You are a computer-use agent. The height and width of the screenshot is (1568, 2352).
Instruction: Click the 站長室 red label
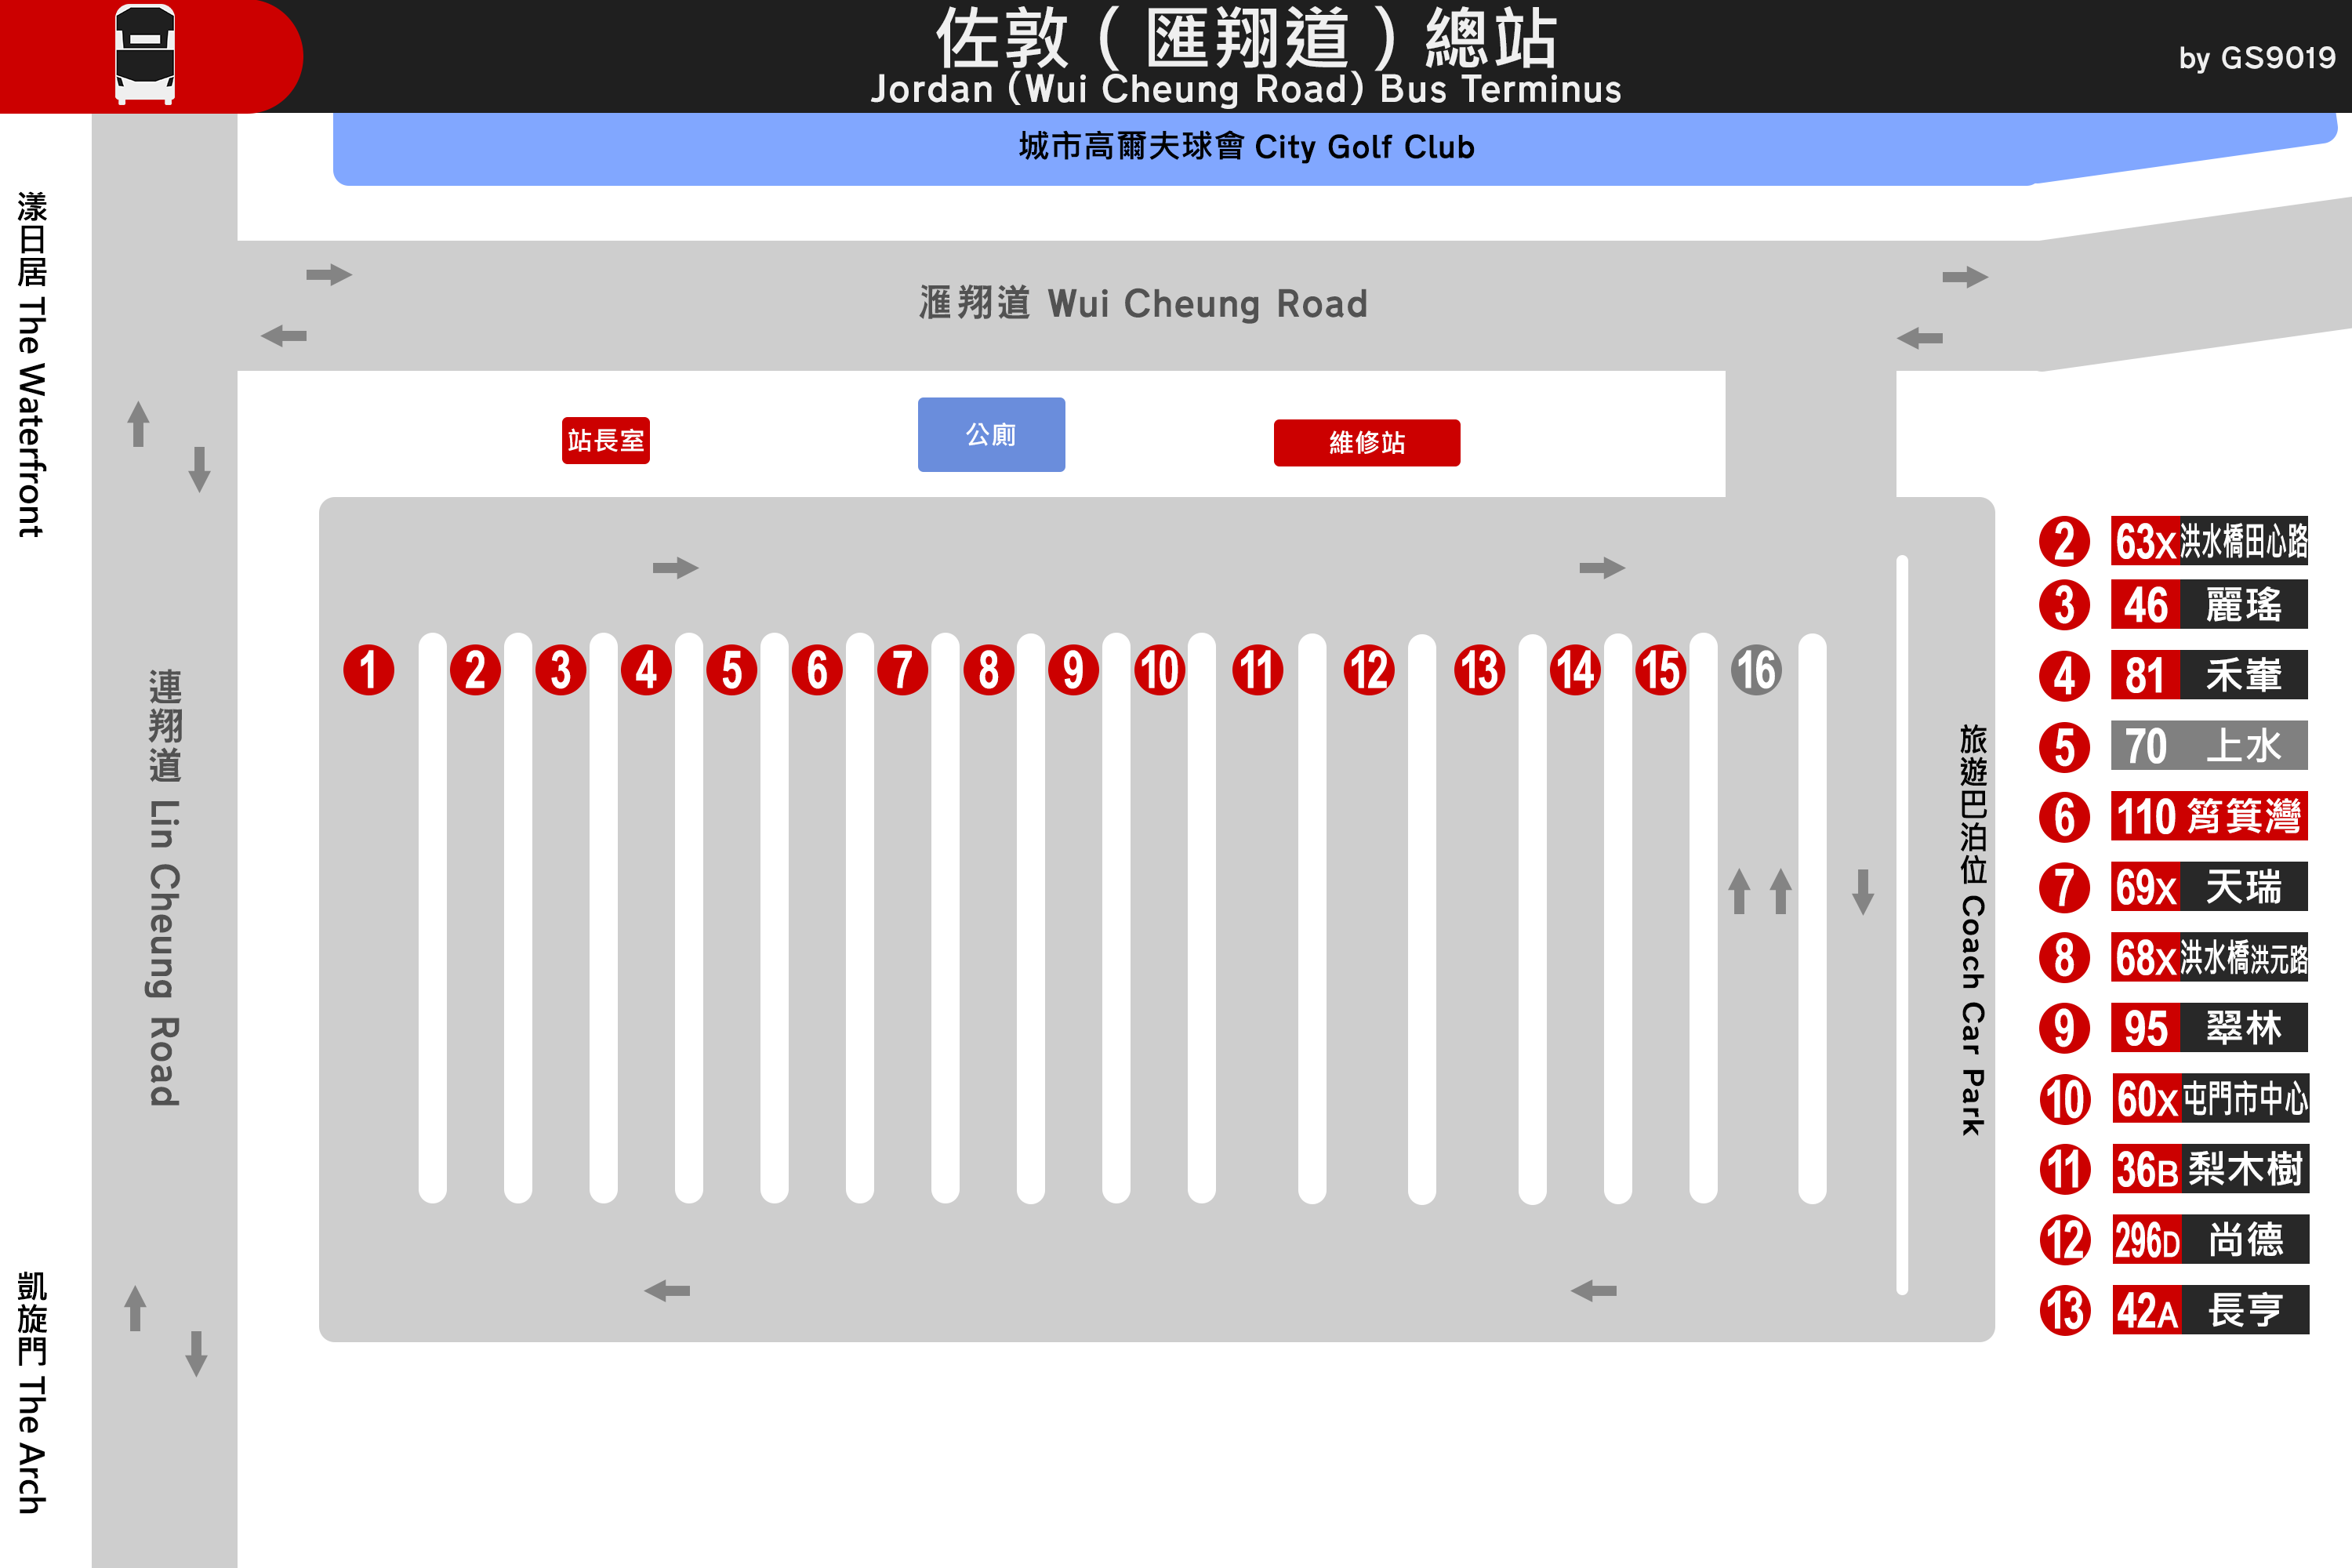(x=605, y=440)
